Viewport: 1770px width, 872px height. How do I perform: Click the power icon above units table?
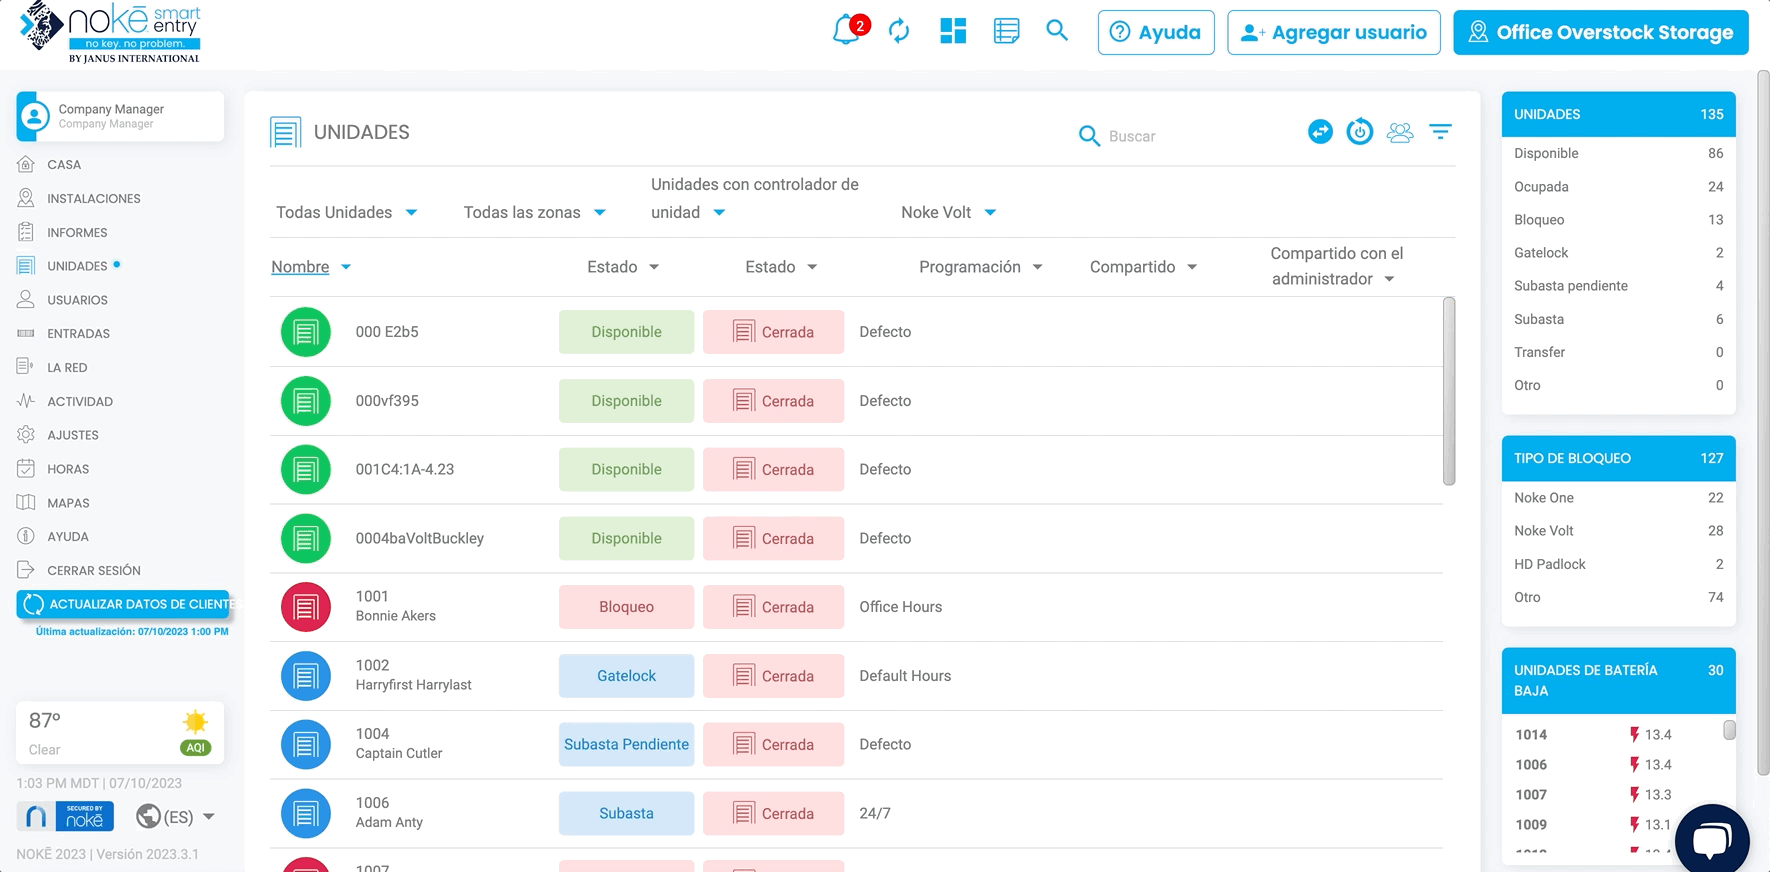pyautogui.click(x=1359, y=132)
